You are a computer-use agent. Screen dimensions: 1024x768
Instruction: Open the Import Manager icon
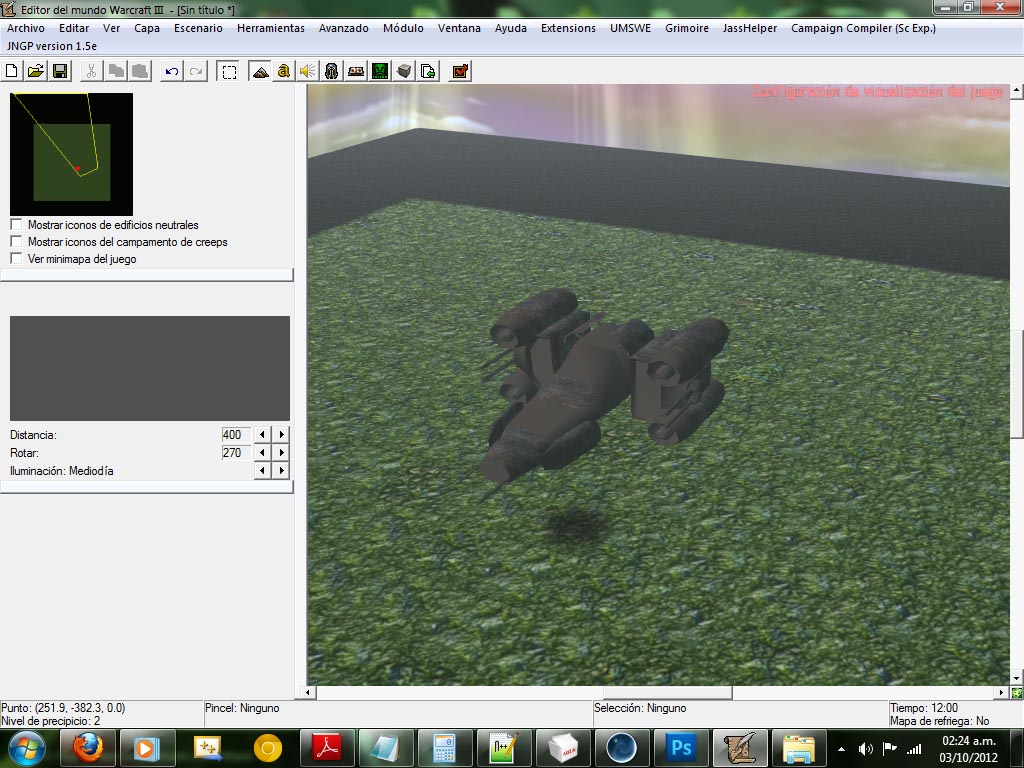tap(428, 71)
